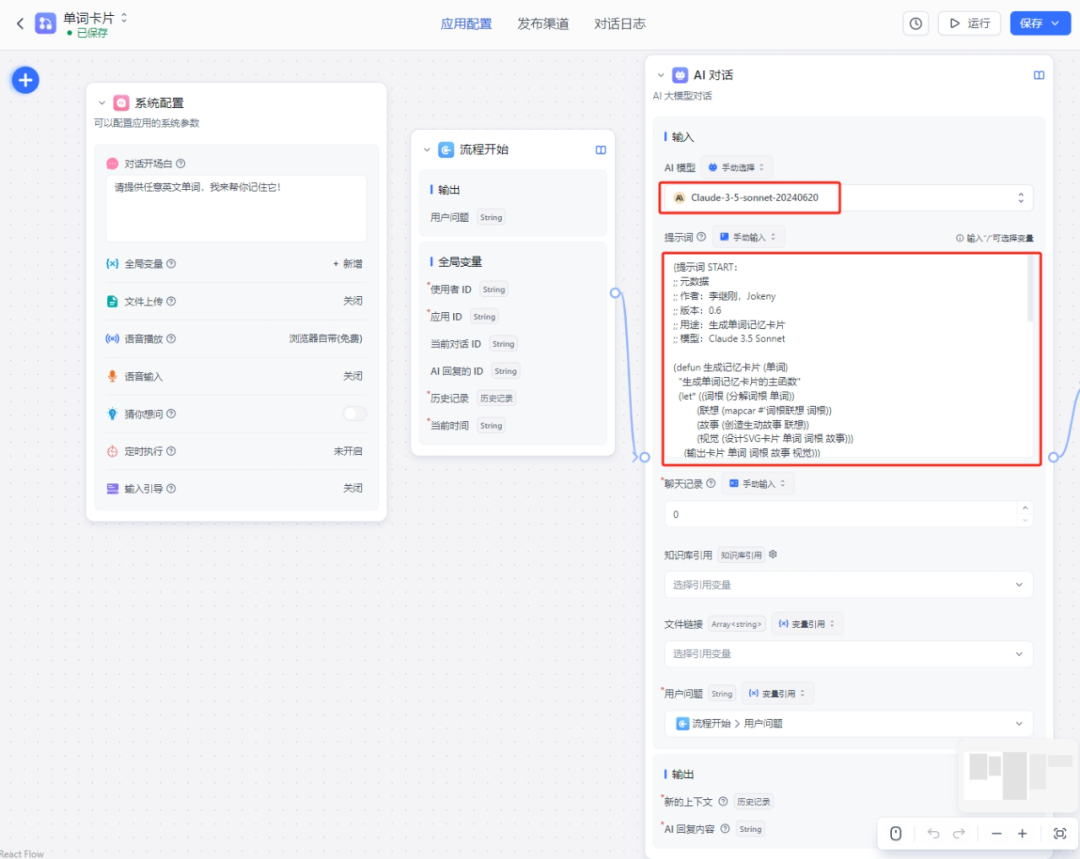Show help for 聊天记录

(x=711, y=484)
